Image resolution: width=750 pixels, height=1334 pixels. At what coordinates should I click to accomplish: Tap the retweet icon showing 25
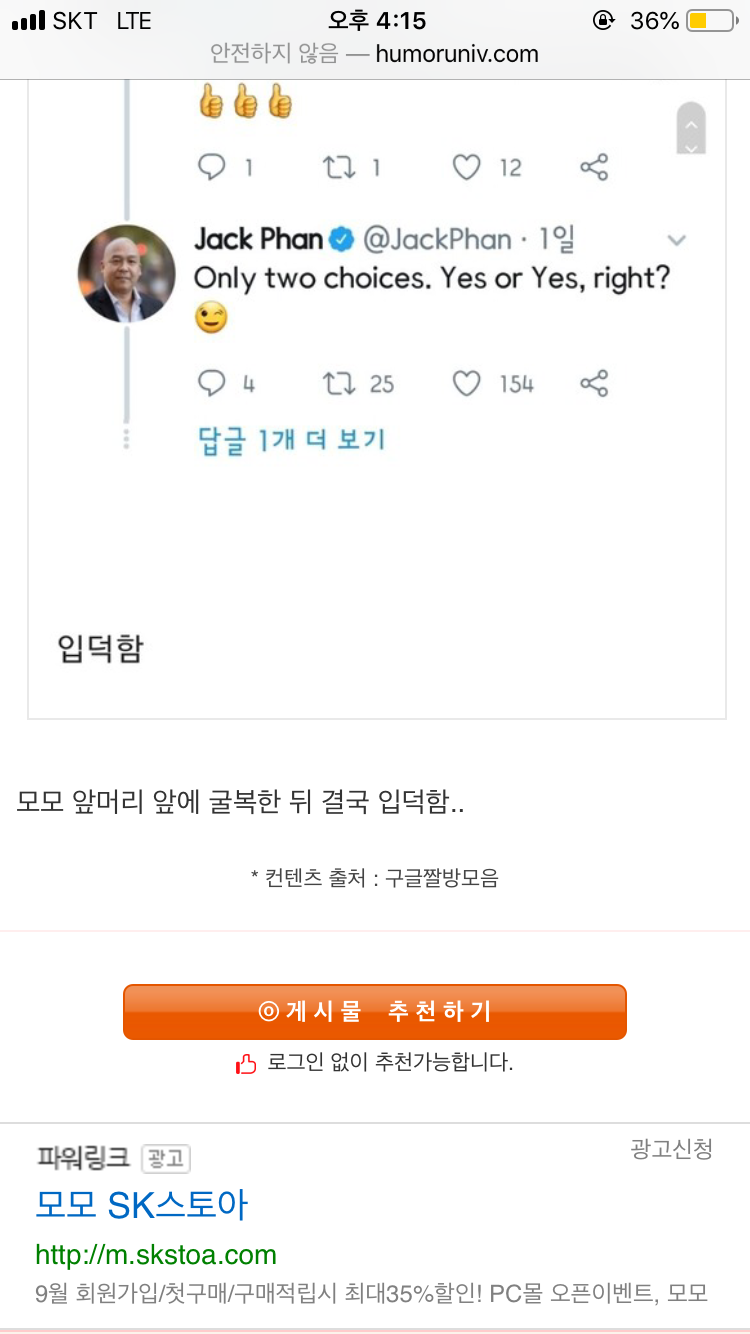point(338,384)
